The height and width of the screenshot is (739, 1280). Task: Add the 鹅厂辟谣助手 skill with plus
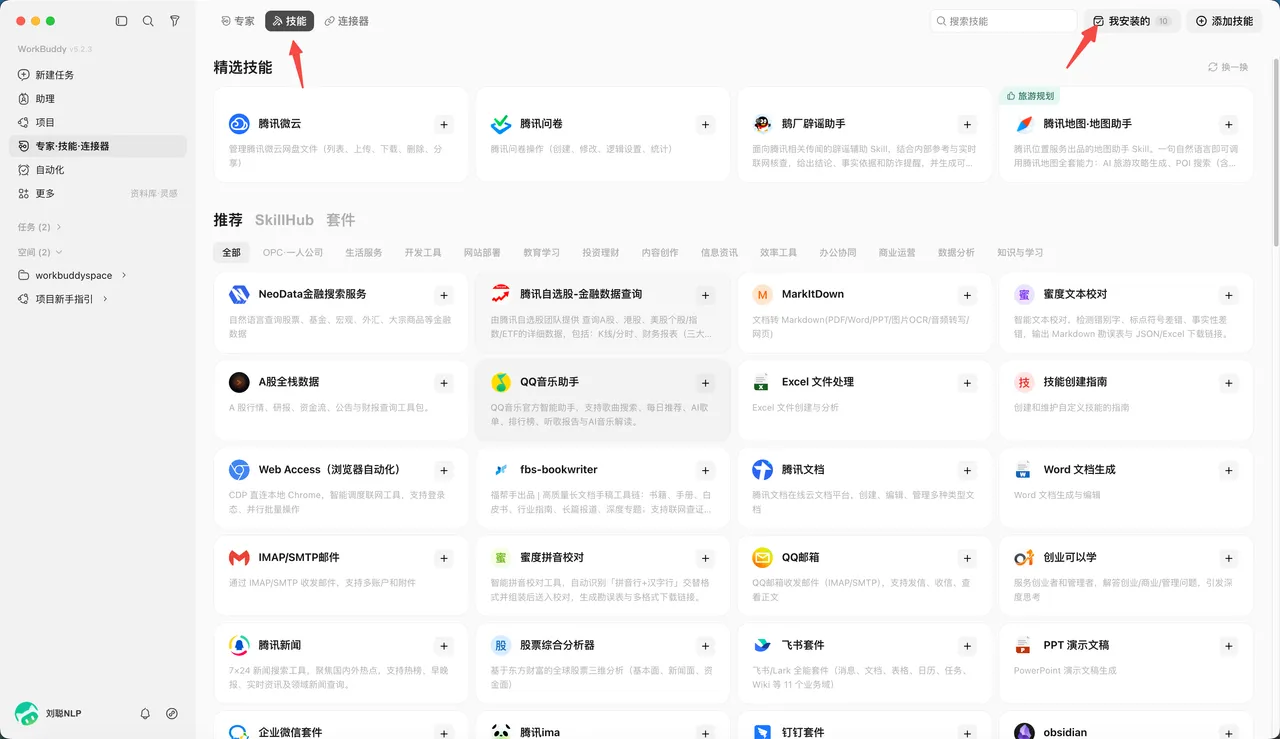click(967, 125)
